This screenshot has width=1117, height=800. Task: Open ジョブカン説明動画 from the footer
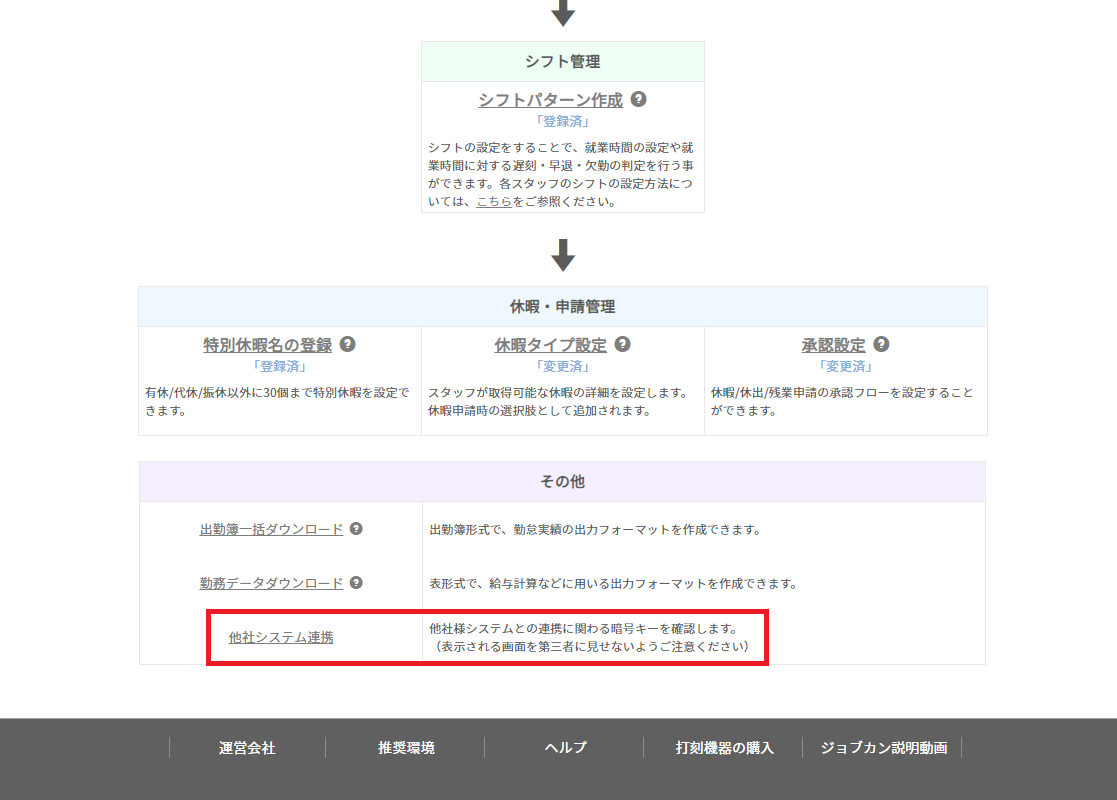883,748
